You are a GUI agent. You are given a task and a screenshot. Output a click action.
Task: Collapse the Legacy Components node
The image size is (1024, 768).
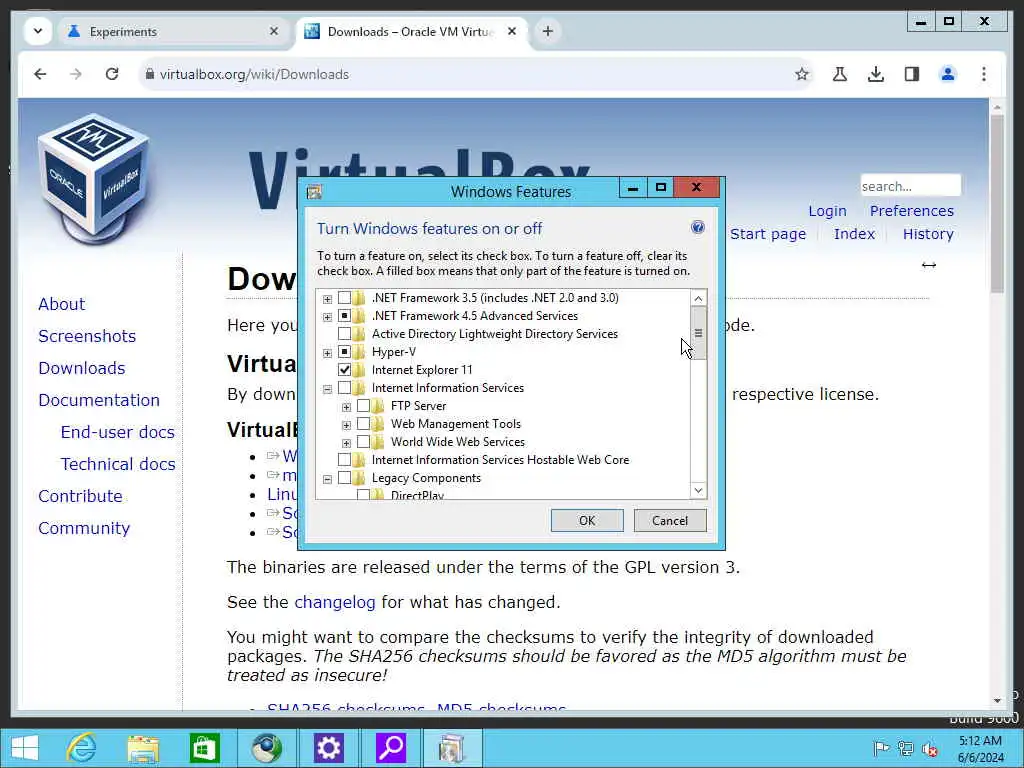click(x=327, y=479)
